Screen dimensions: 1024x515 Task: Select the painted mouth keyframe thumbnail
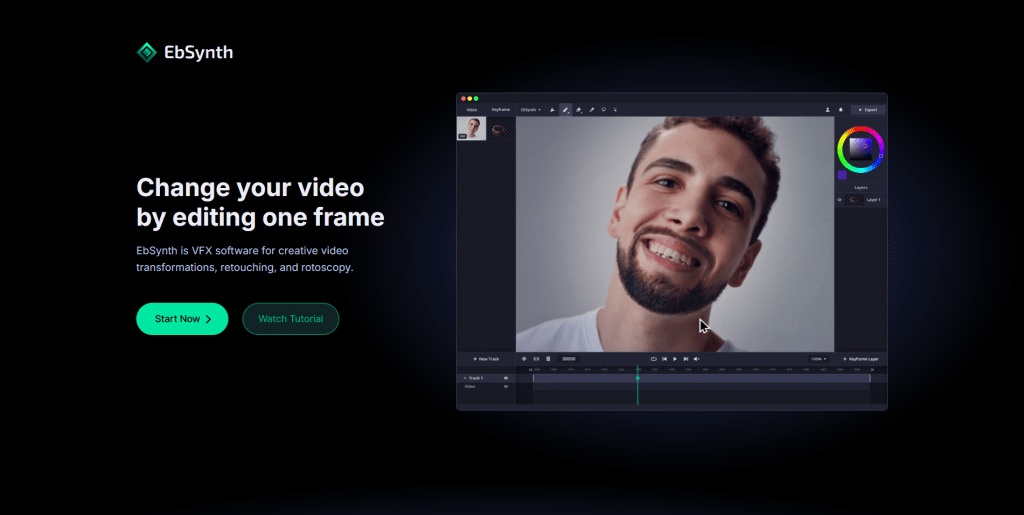click(x=499, y=130)
